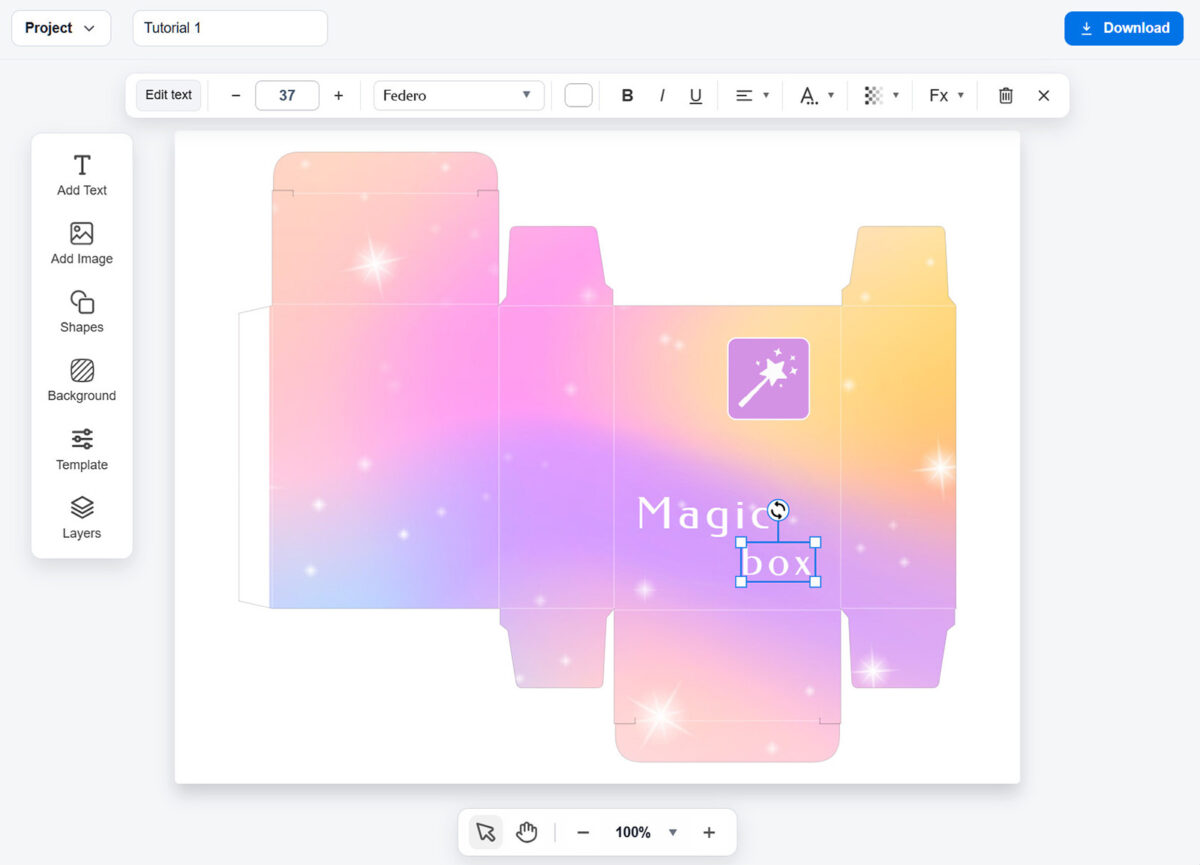Click the selected box text element
1200x865 pixels.
778,562
